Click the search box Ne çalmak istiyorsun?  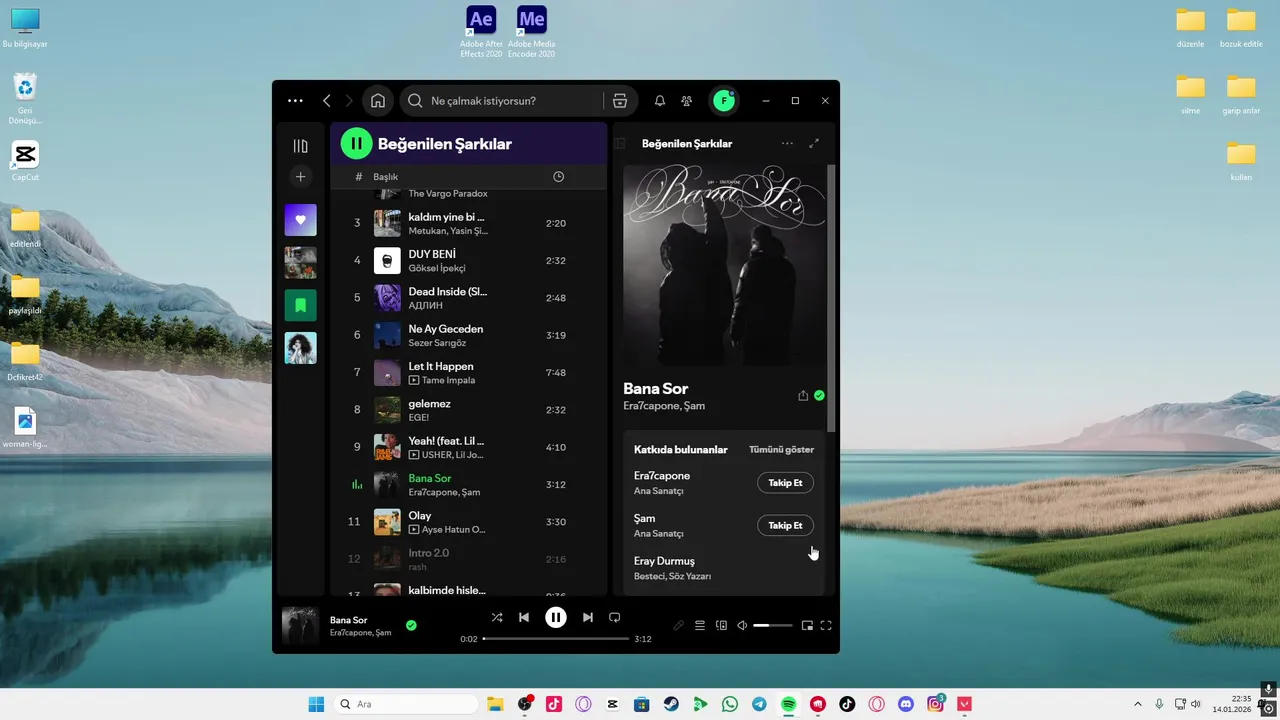(x=502, y=101)
